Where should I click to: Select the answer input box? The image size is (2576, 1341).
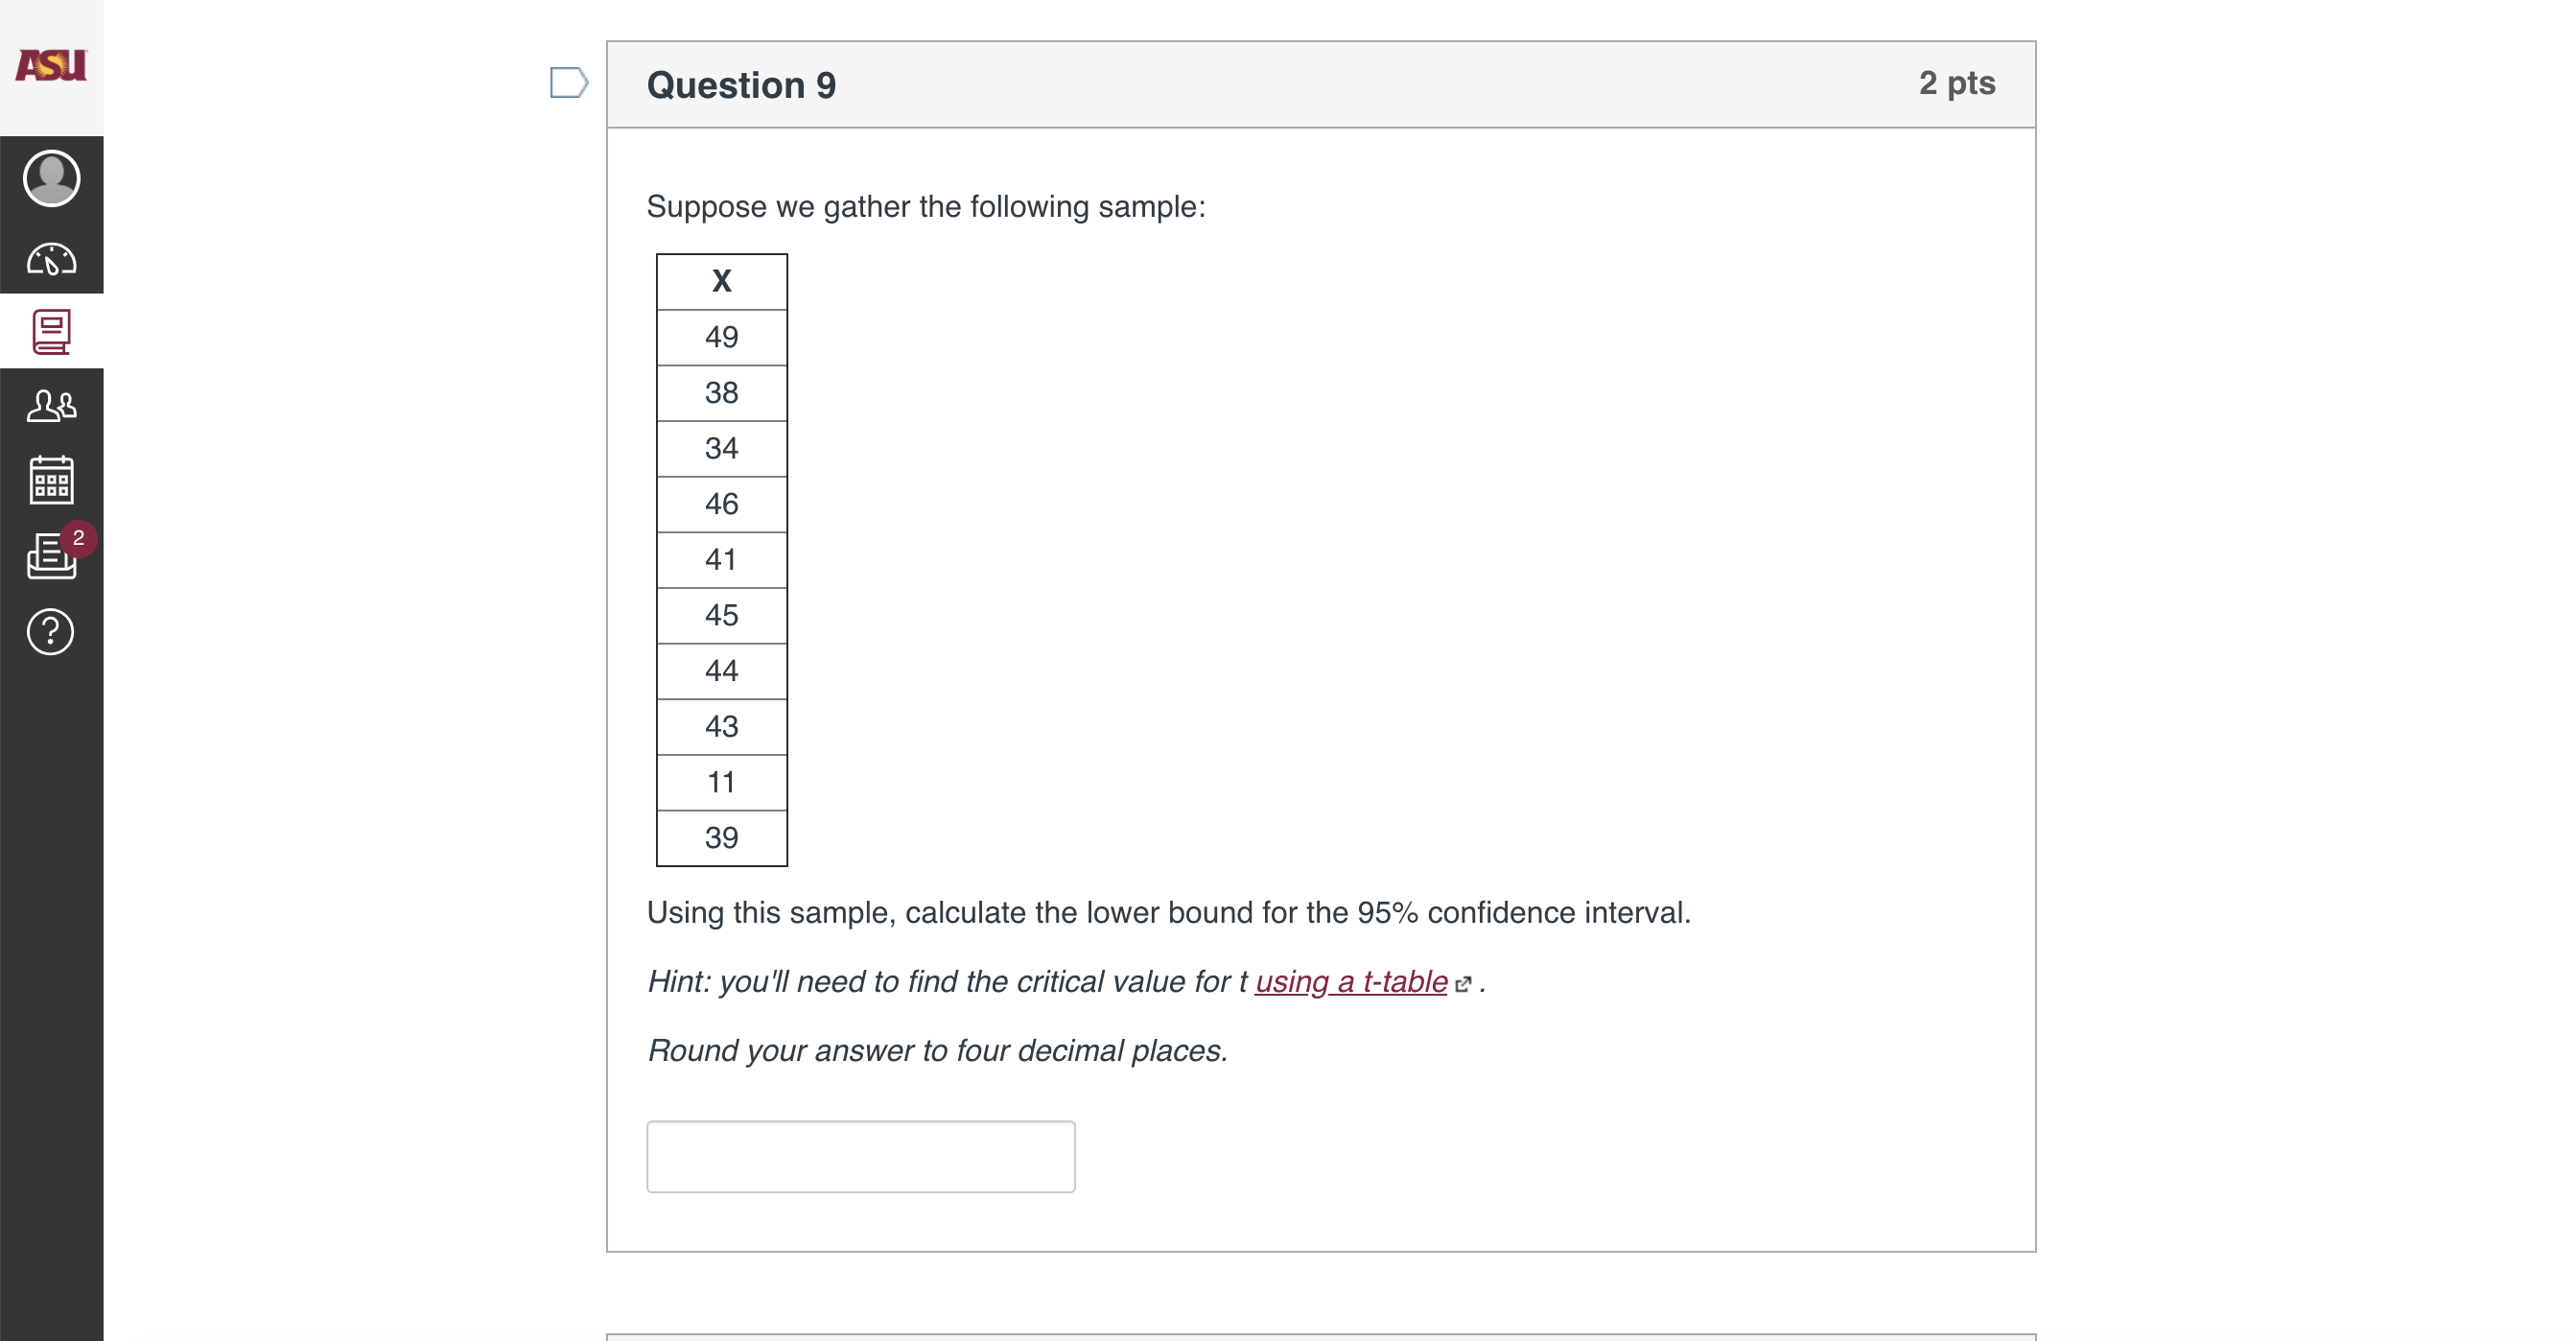[x=860, y=1156]
